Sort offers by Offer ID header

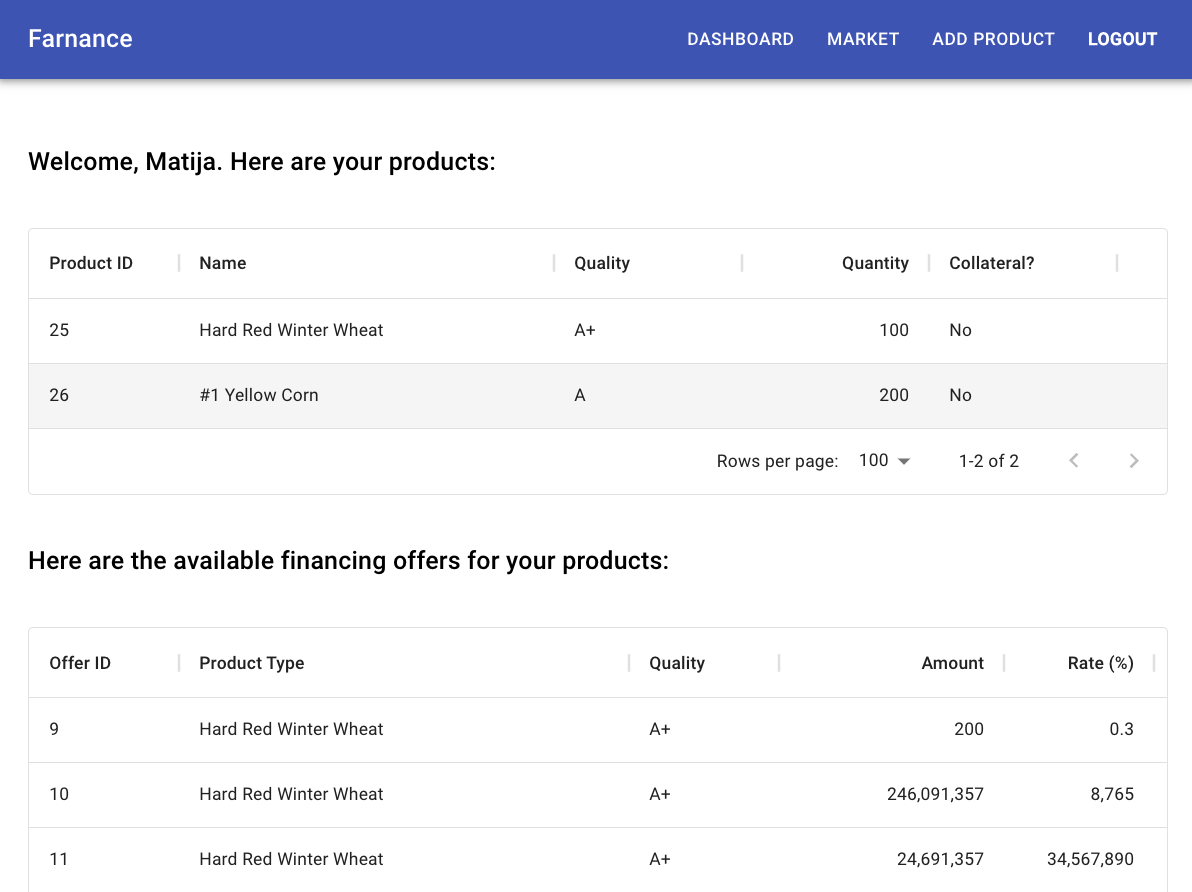80,663
